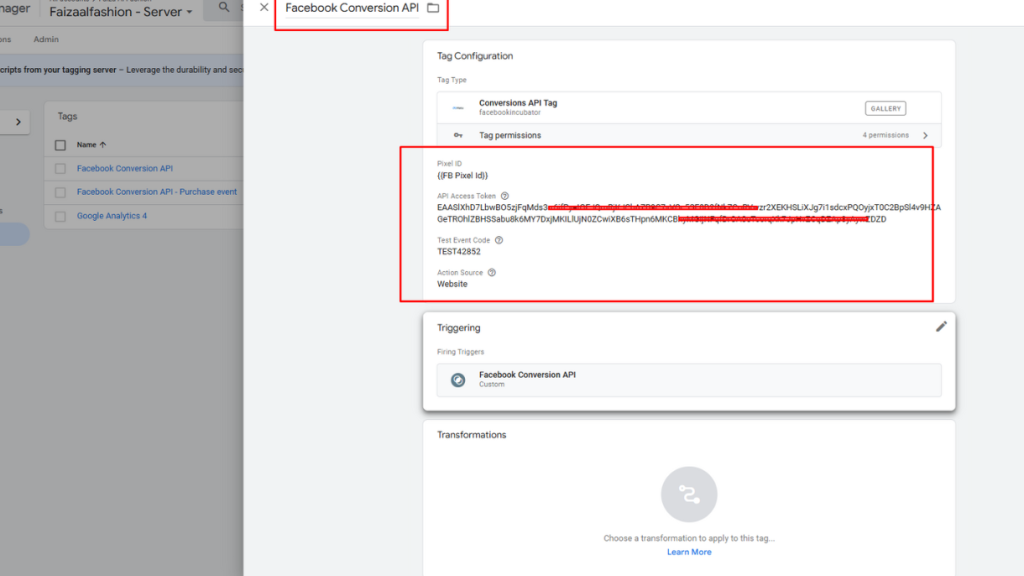Screen dimensions: 1024x576
Task: Click the Action Source value Website
Action: pyautogui.click(x=452, y=284)
